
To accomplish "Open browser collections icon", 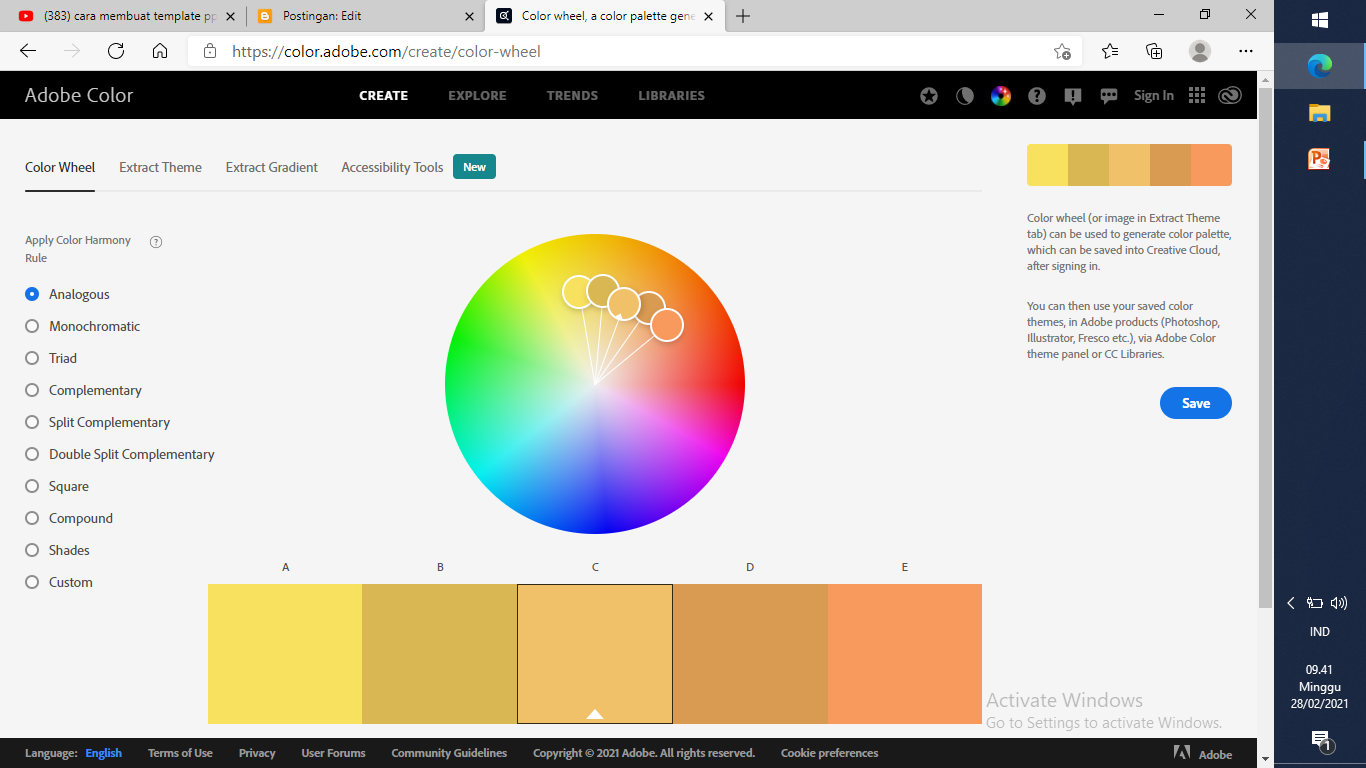I will (x=1154, y=51).
